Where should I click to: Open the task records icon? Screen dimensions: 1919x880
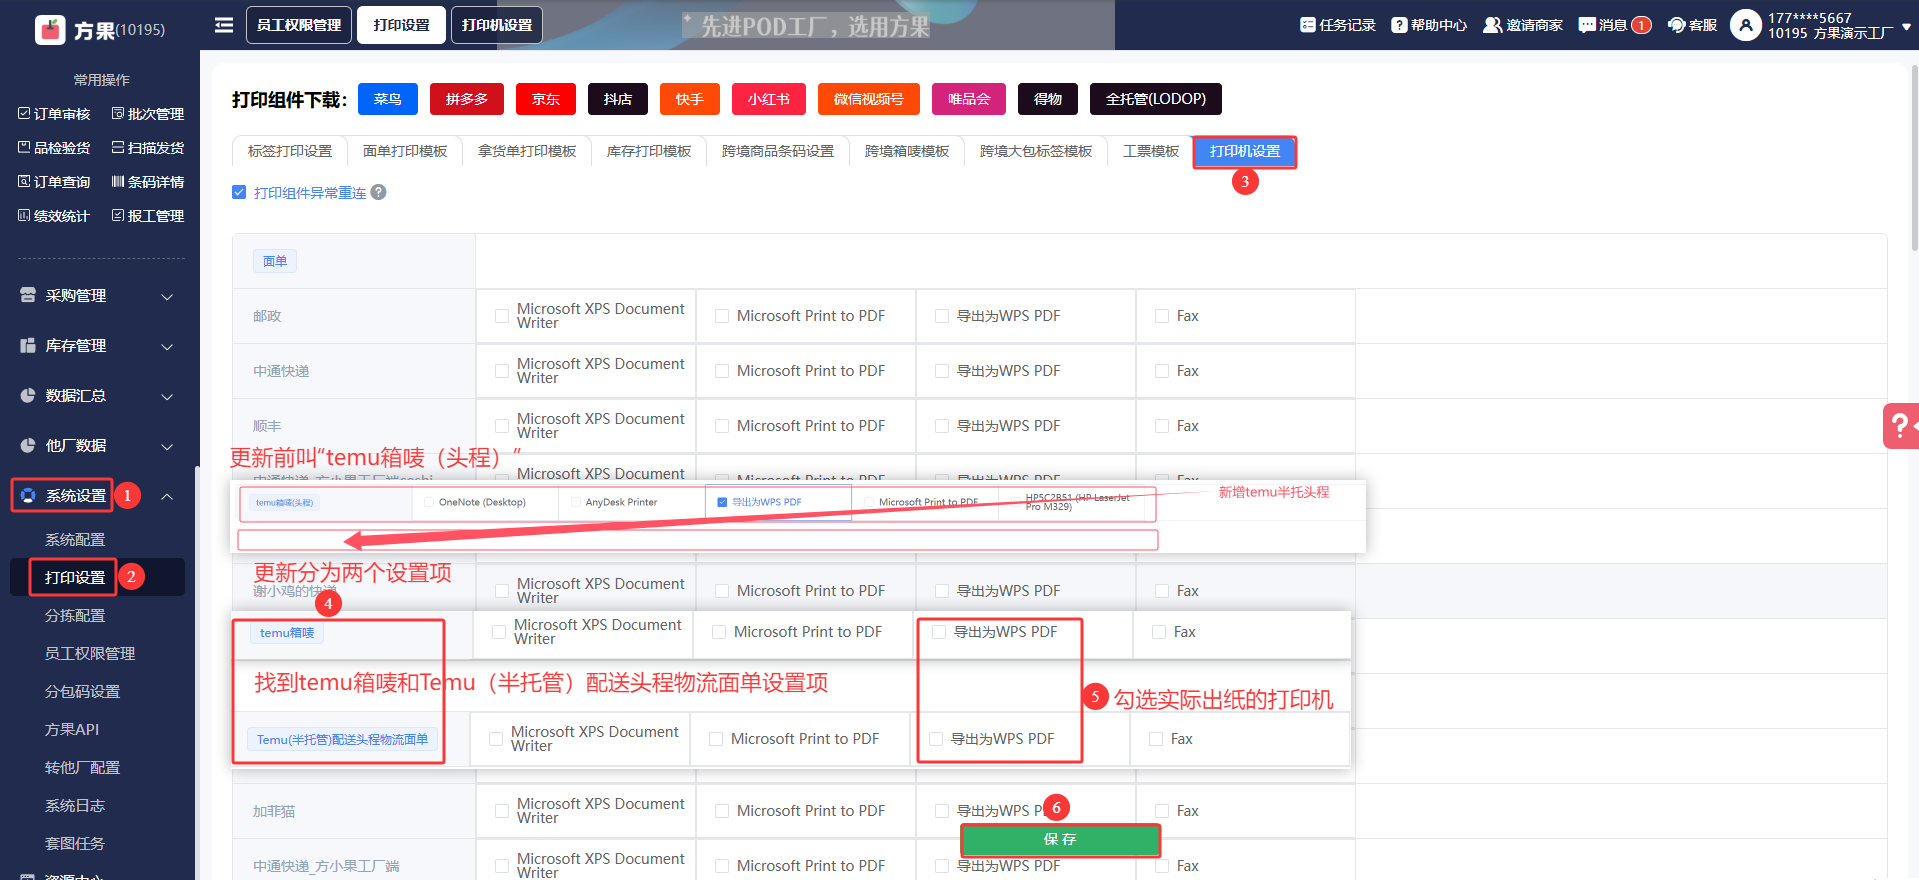[x=1308, y=25]
